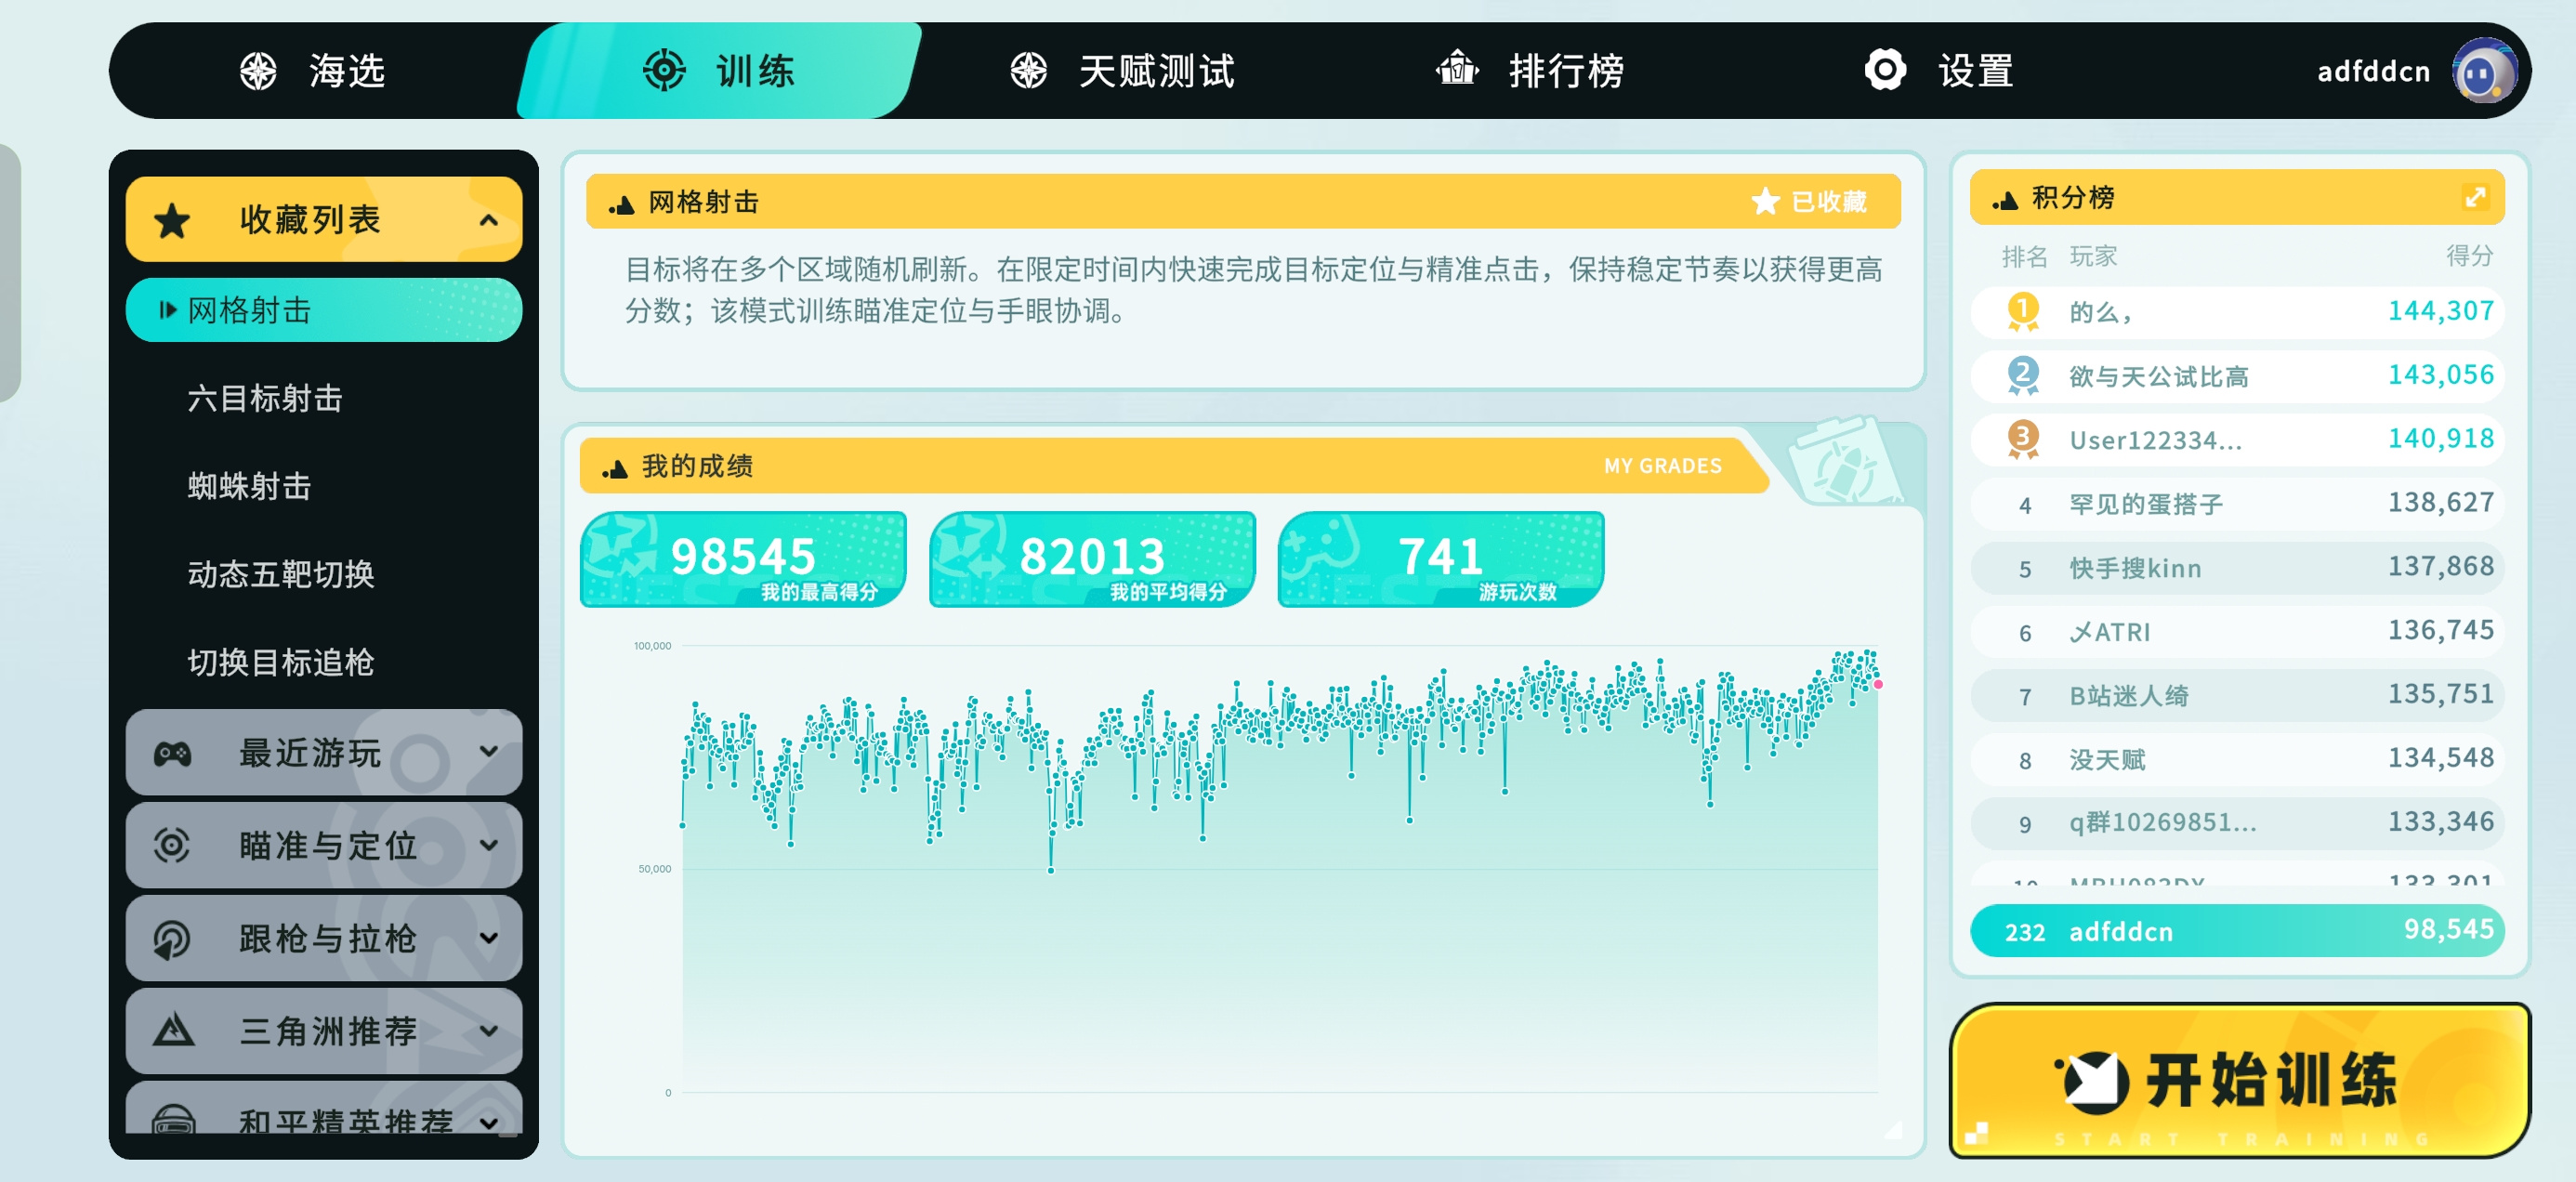Click the settings gear icon

click(1885, 70)
